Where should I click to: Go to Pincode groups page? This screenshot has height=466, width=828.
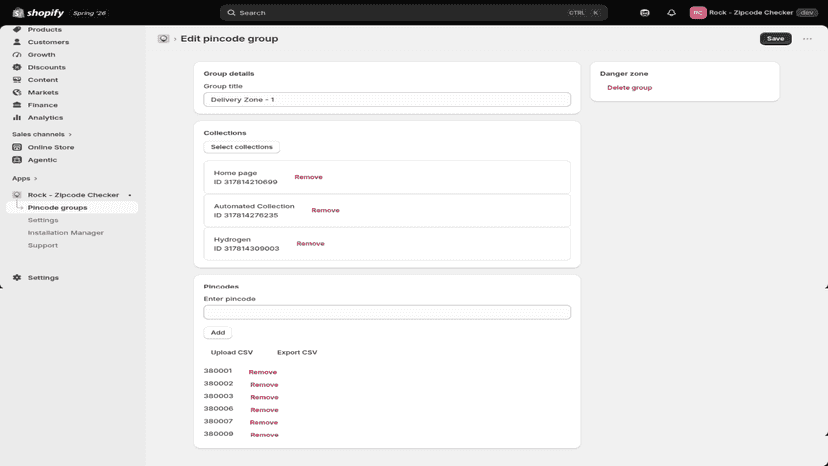pyautogui.click(x=58, y=208)
